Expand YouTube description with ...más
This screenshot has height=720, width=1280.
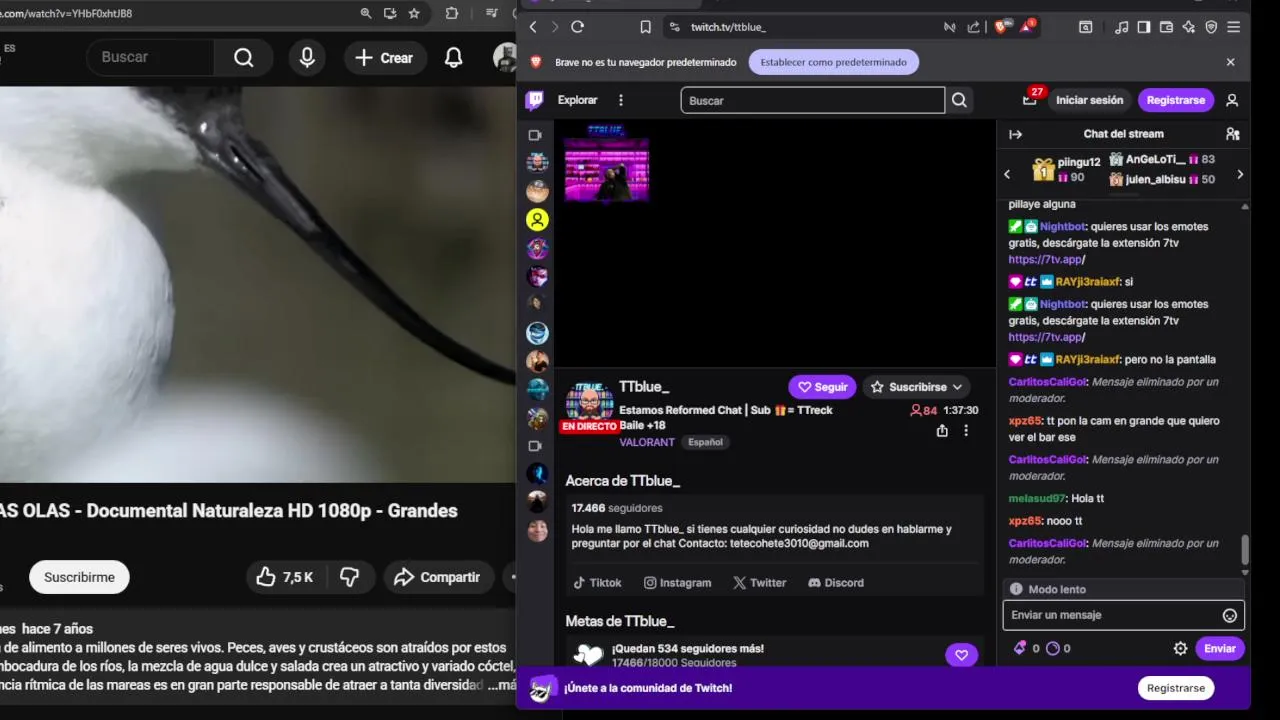pyautogui.click(x=501, y=685)
